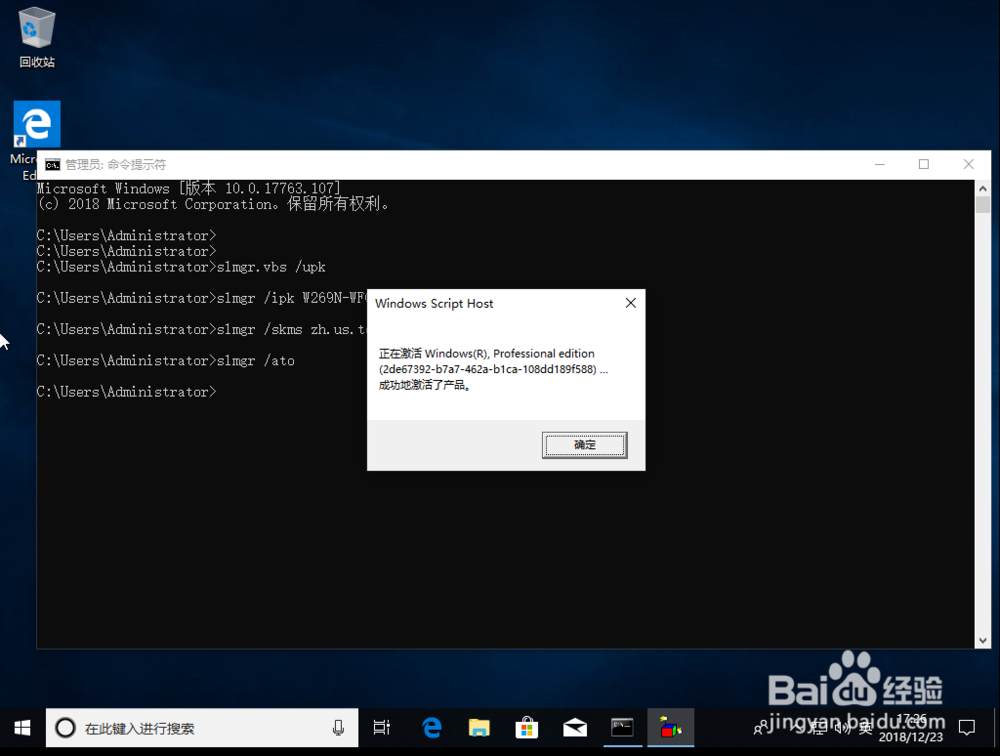Viewport: 1000px width, 756px height.
Task: Click the Cortana circle icon
Action: coord(65,728)
